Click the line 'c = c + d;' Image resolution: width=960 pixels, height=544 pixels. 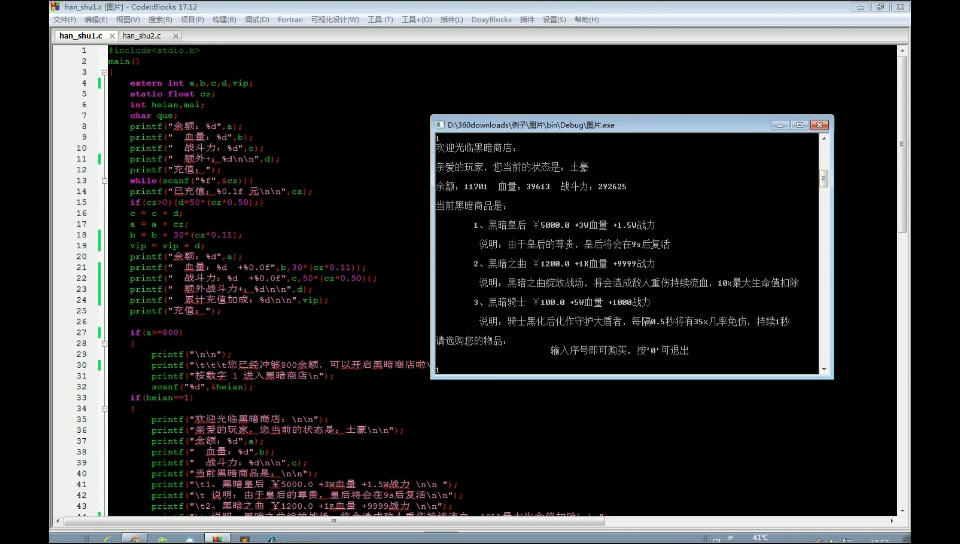click(x=156, y=214)
